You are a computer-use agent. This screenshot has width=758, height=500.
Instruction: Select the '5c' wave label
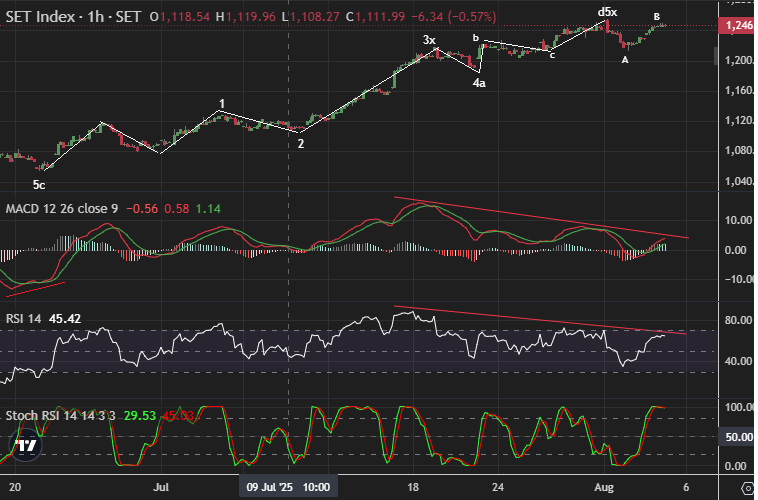click(39, 185)
